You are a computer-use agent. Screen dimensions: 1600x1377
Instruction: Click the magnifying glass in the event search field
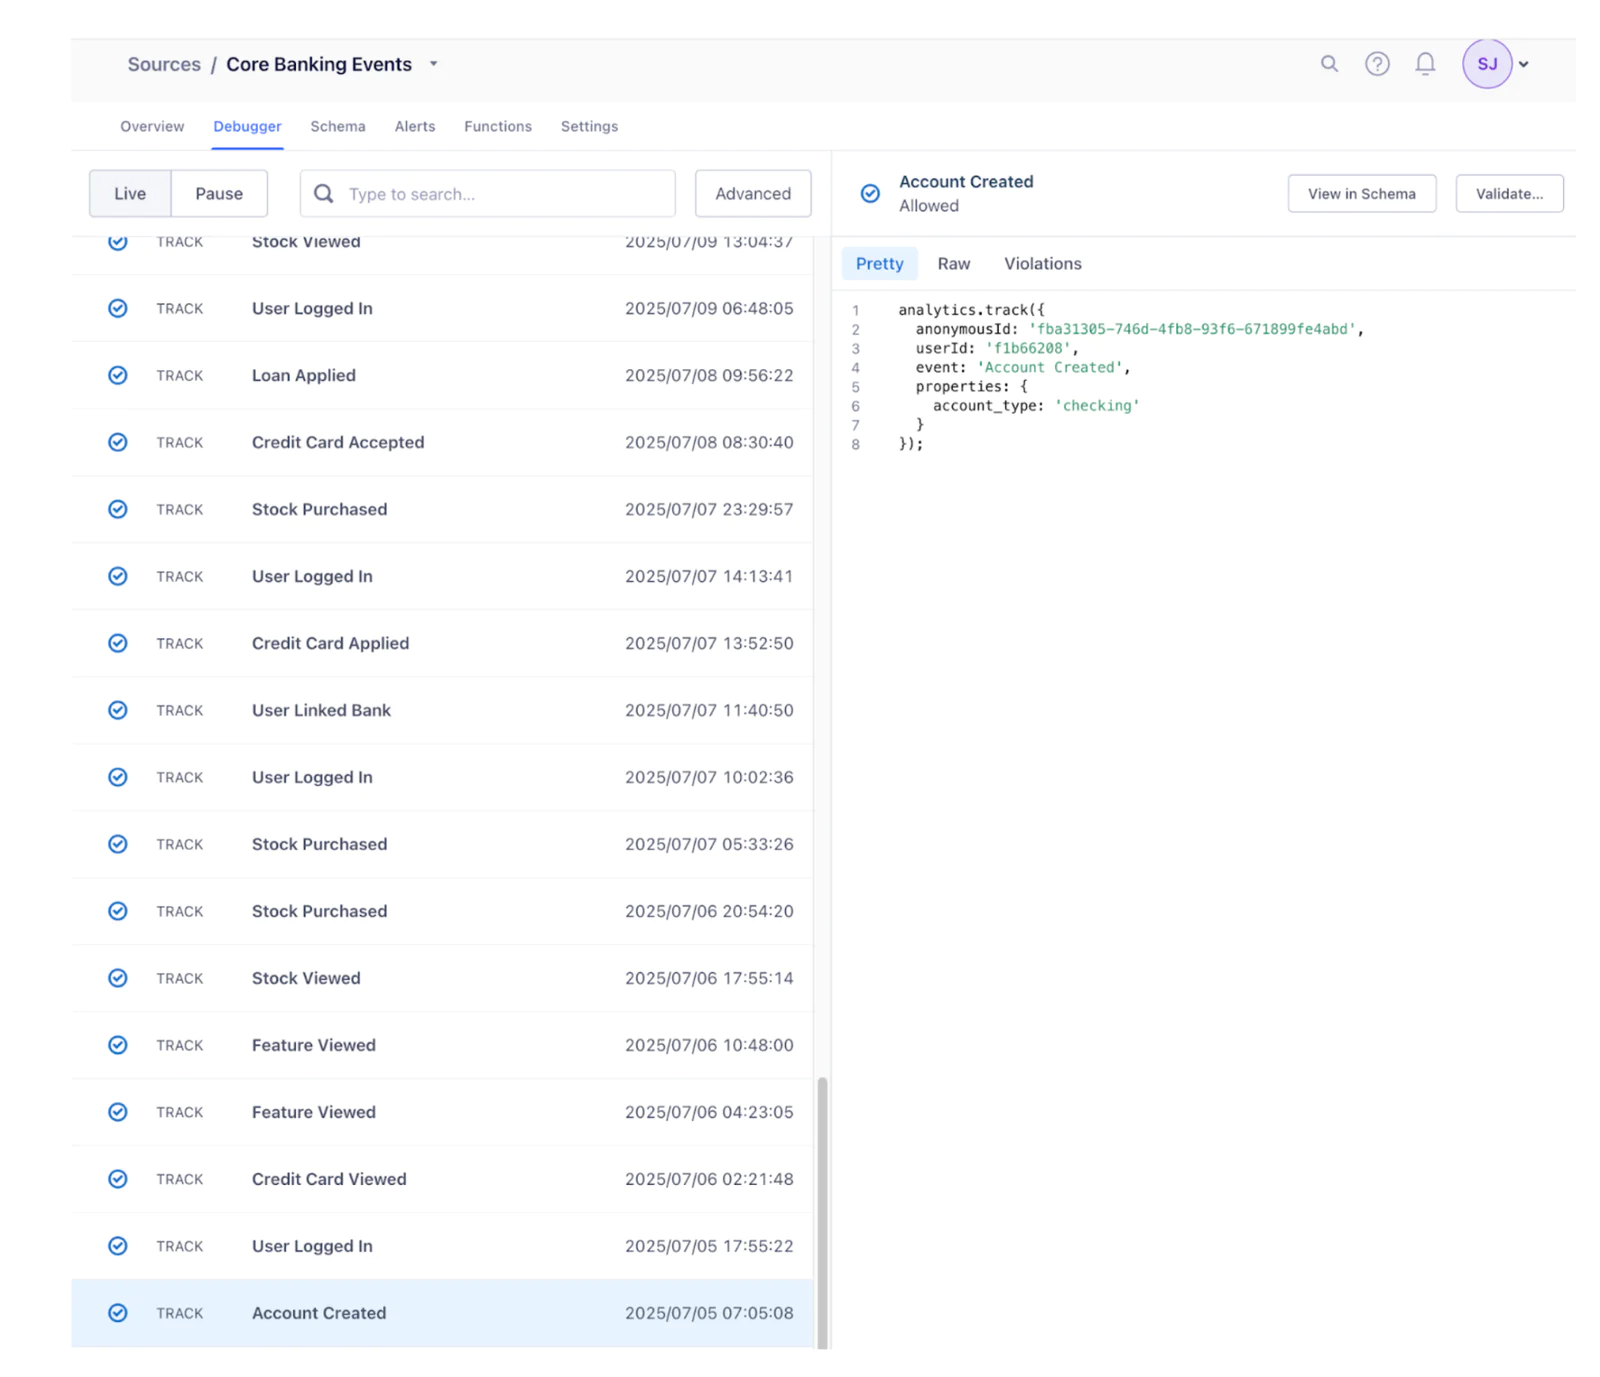tap(322, 193)
